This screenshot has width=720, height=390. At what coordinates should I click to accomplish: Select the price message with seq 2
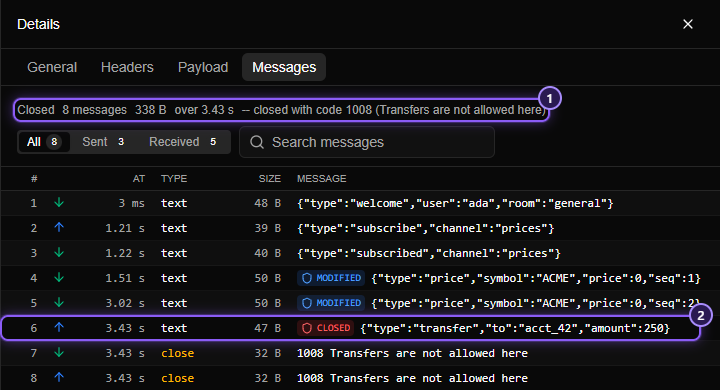click(x=536, y=303)
